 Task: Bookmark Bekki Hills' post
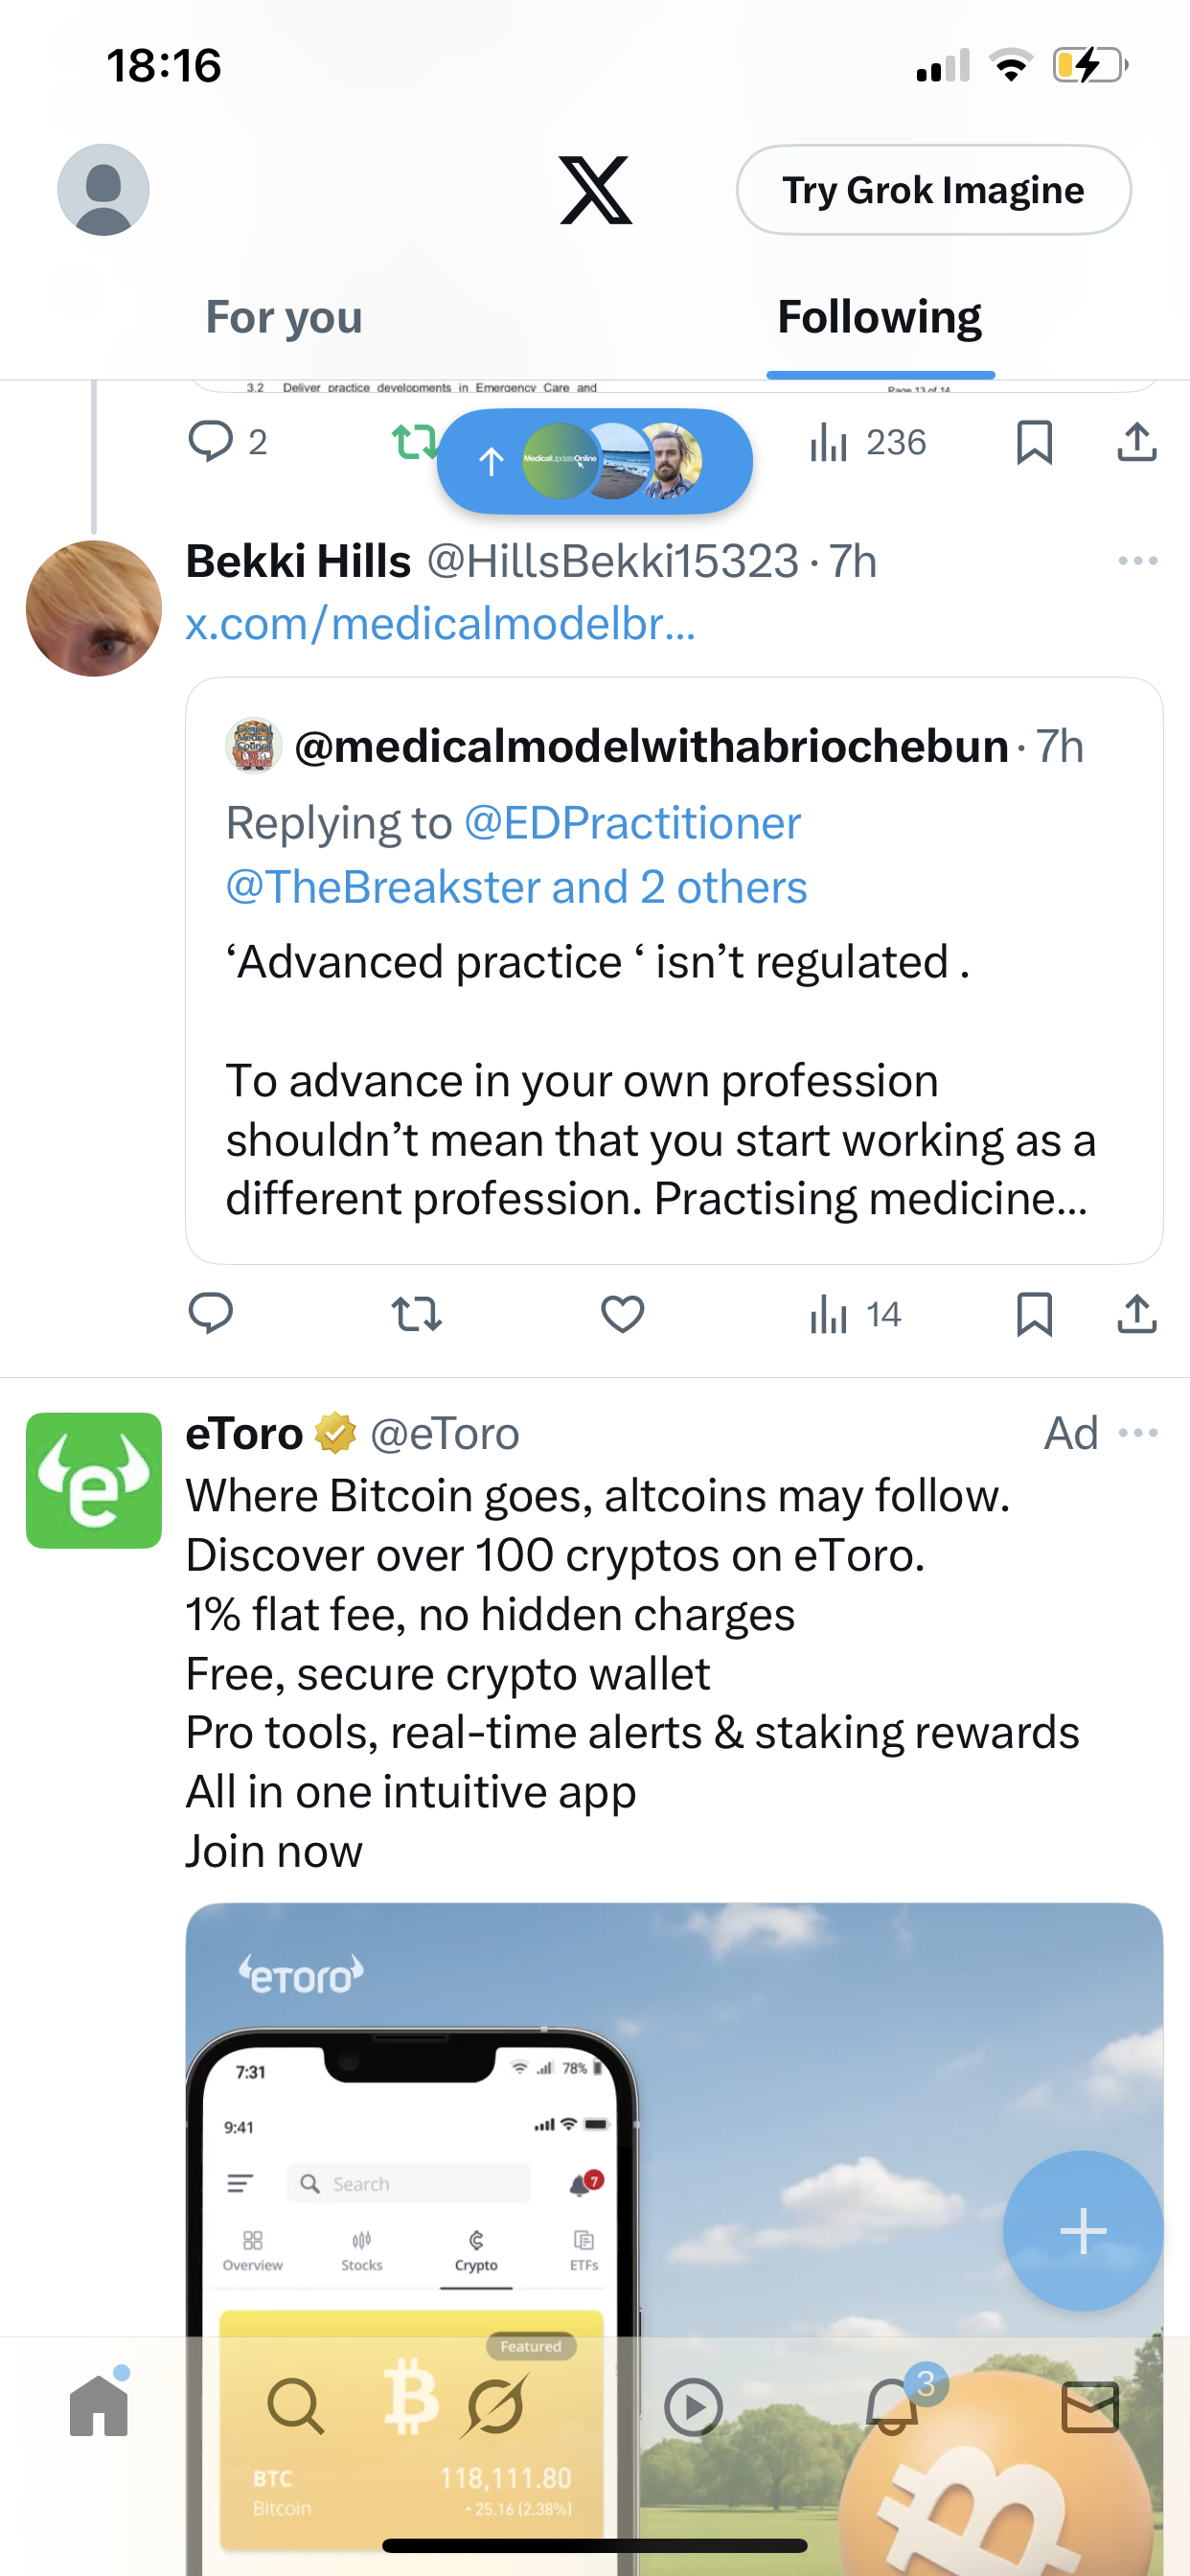(x=1034, y=1314)
